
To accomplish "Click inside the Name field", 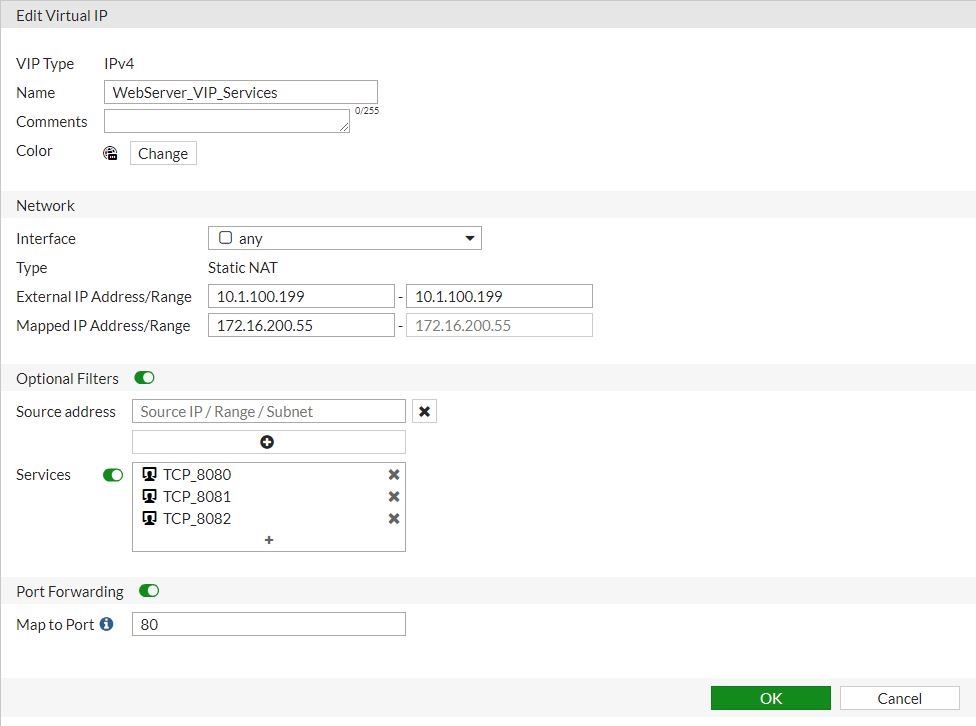I will coord(240,92).
